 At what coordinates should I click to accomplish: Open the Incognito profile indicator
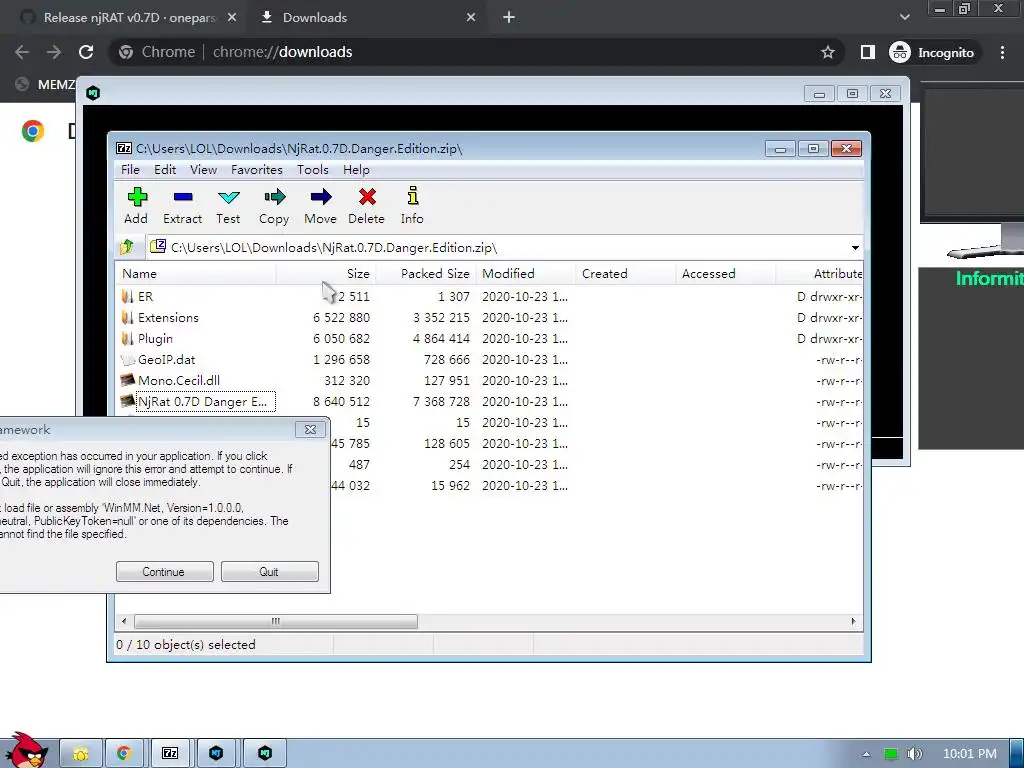point(932,52)
